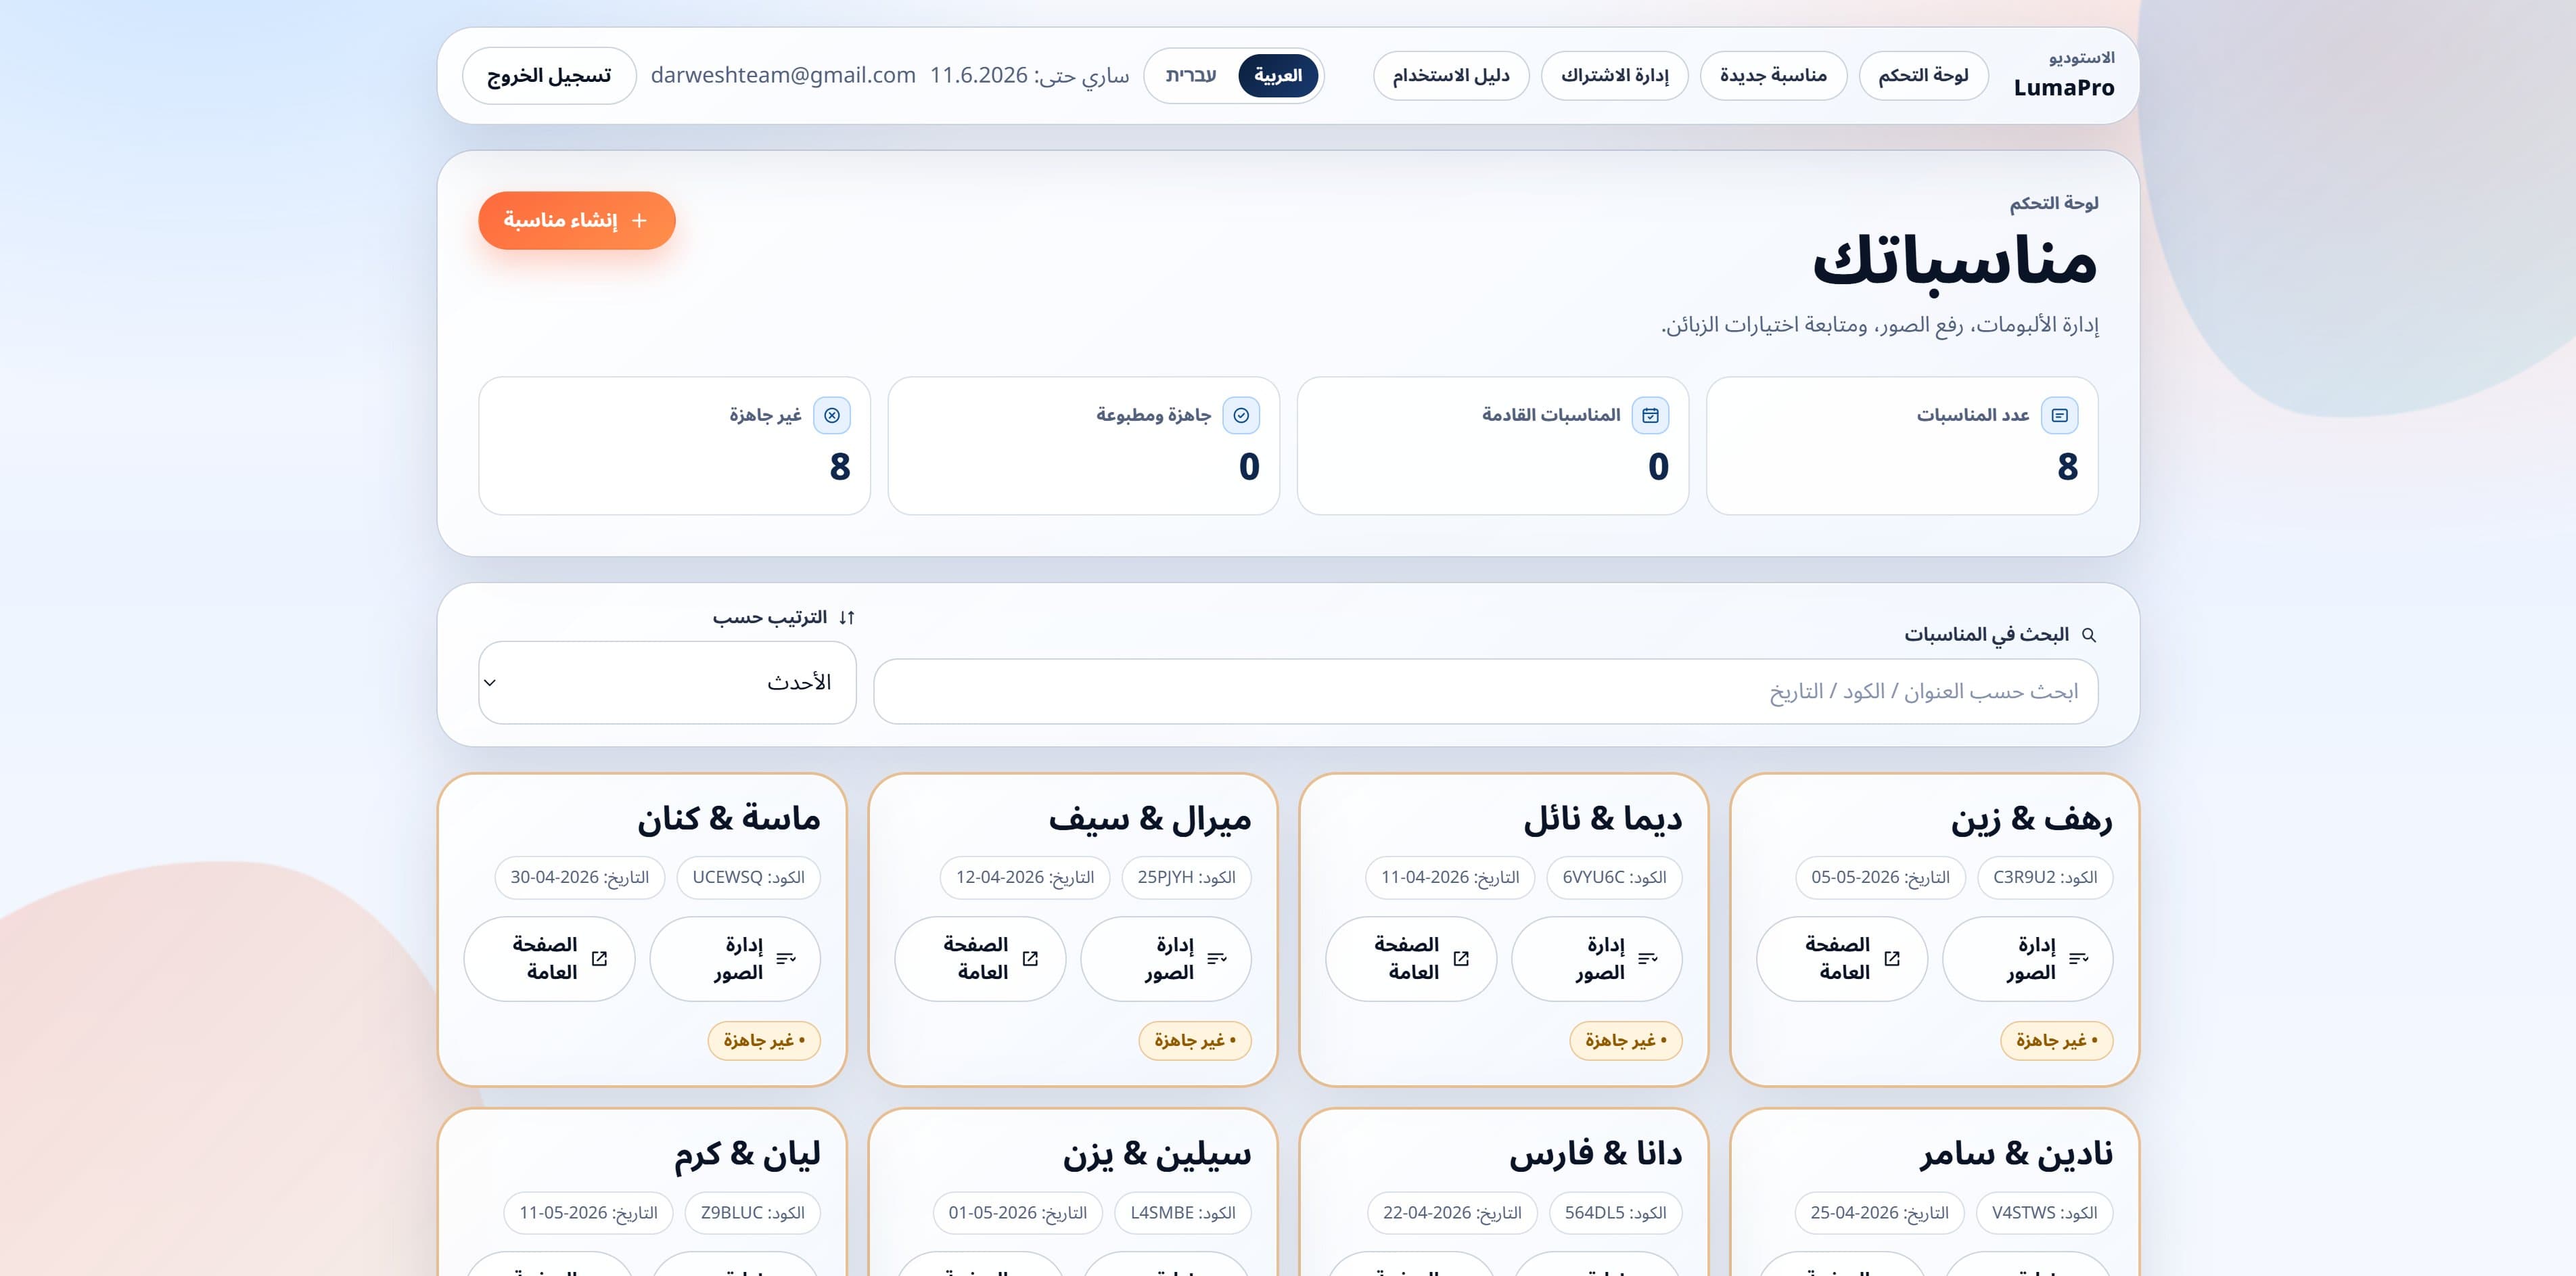Open الصفحة العامة for رهف & زين
2576x1276 pixels.
click(1841, 958)
